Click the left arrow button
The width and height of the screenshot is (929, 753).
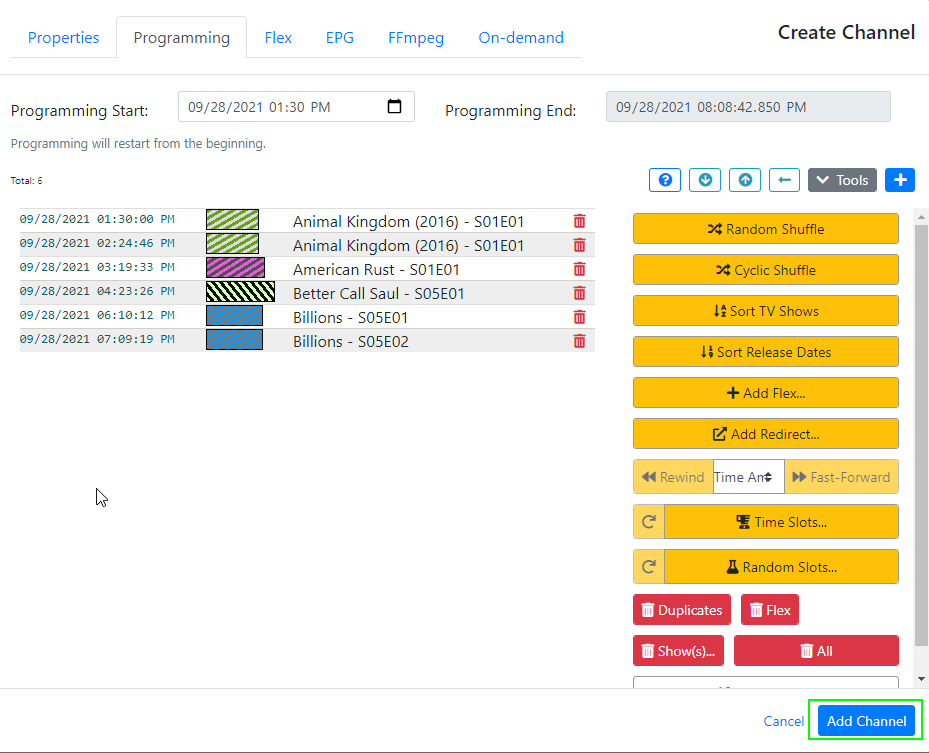784,180
